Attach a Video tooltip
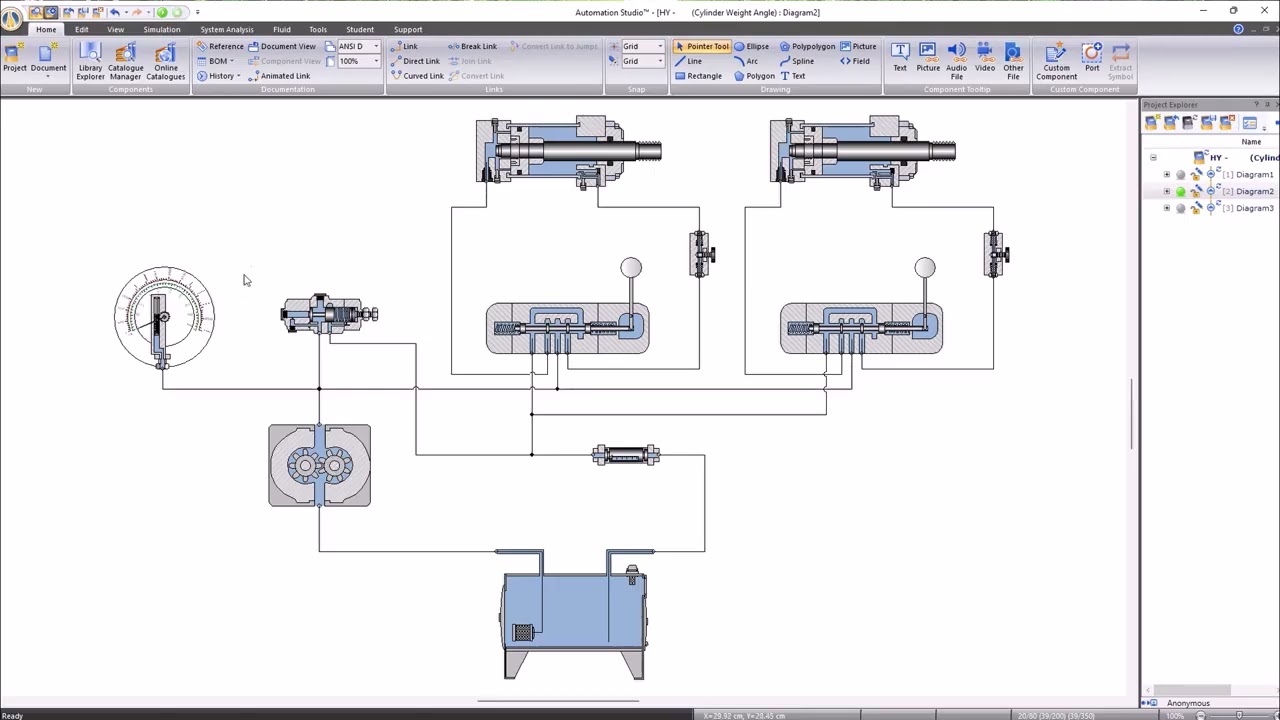The width and height of the screenshot is (1280, 720). [x=985, y=58]
